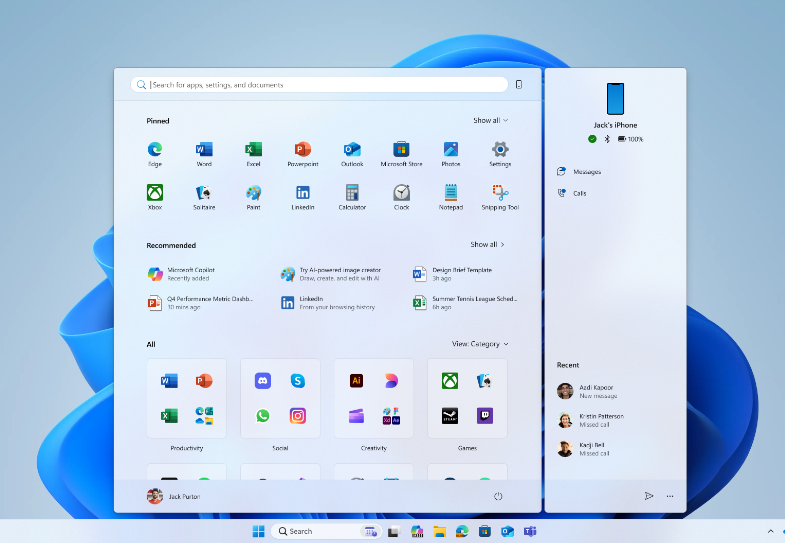Open Task View on the taskbar
The image size is (785, 545).
[x=394, y=531]
